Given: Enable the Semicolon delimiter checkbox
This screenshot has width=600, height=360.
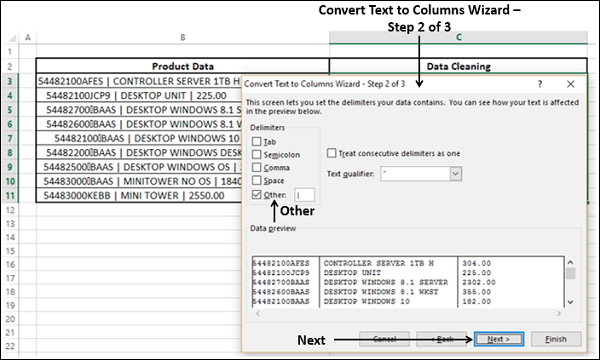Looking at the screenshot, I should pyautogui.click(x=257, y=155).
